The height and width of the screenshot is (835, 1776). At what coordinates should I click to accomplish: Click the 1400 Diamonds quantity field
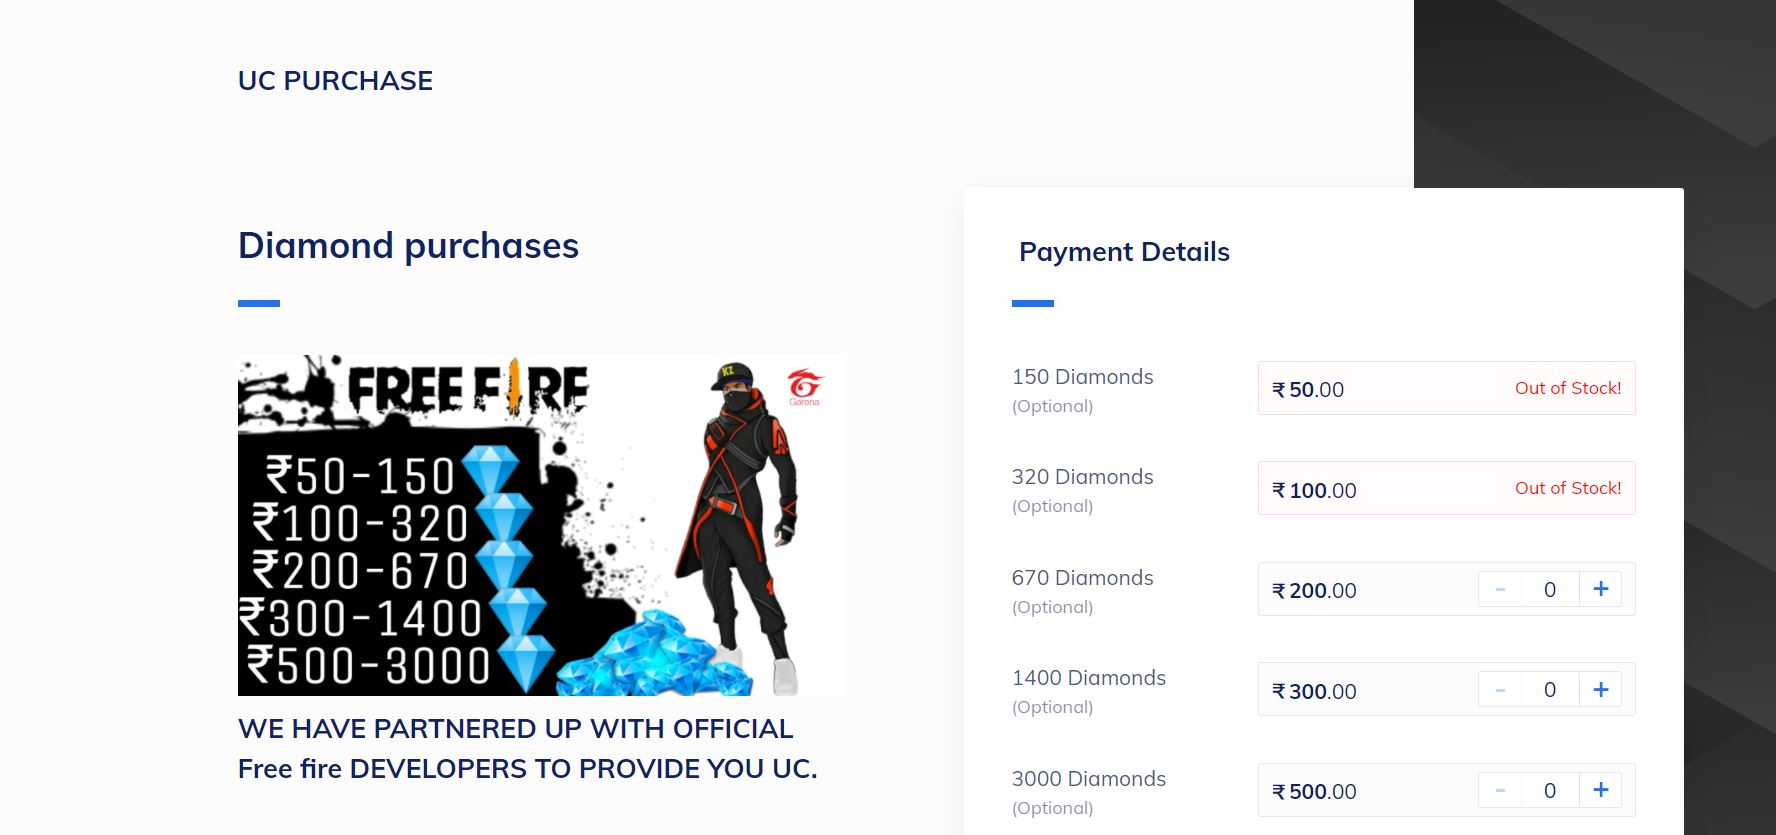pyautogui.click(x=1550, y=689)
